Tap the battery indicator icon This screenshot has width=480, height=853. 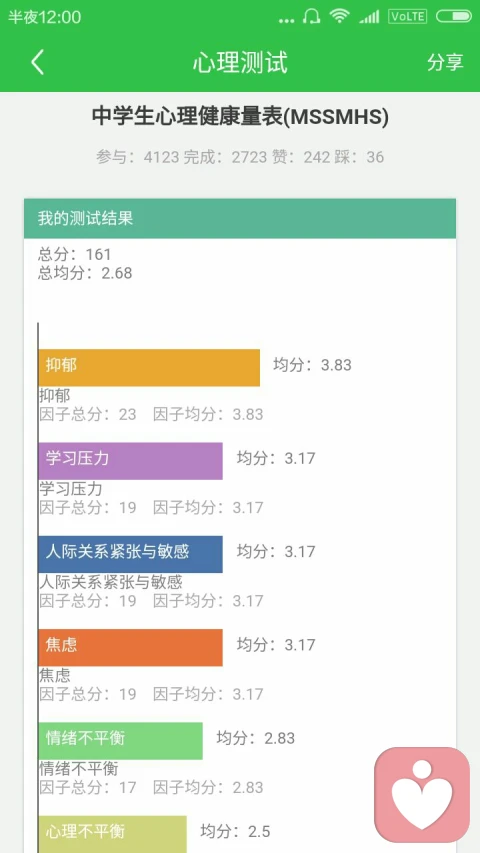(453, 16)
